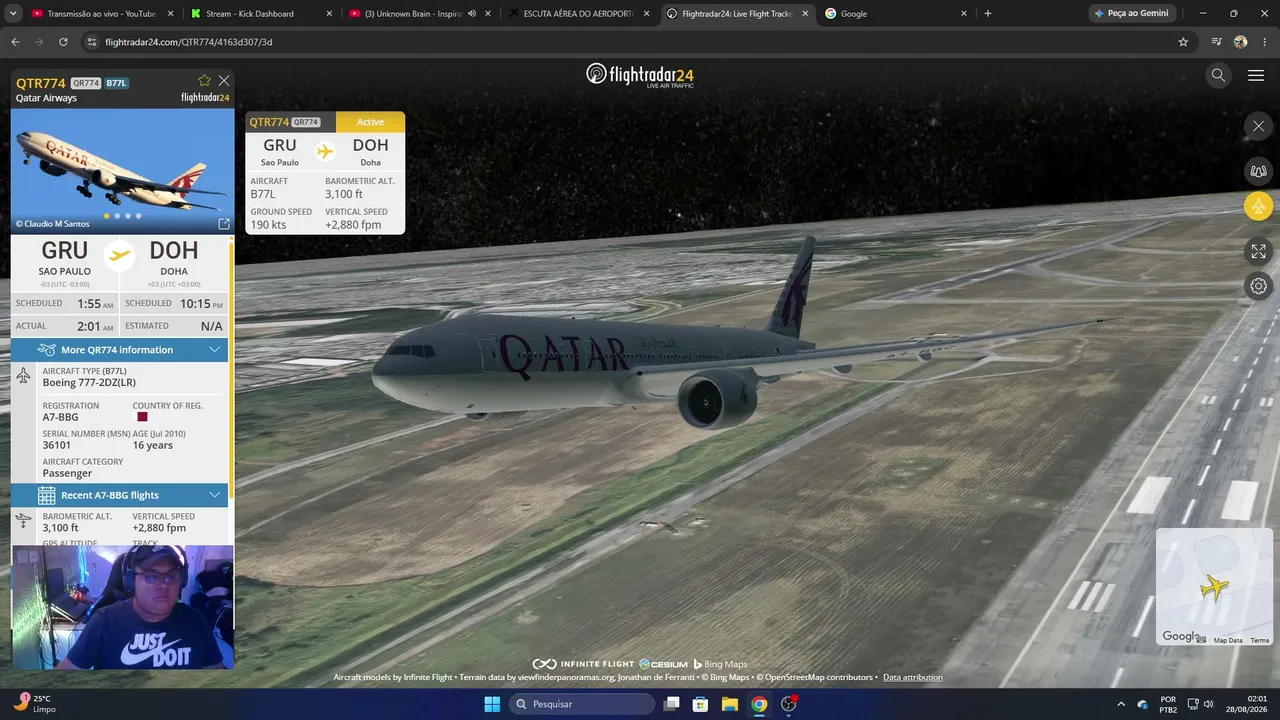Screen dimensions: 1280x720
Task: Close the QTR774 flight details panel
Action: [x=224, y=81]
